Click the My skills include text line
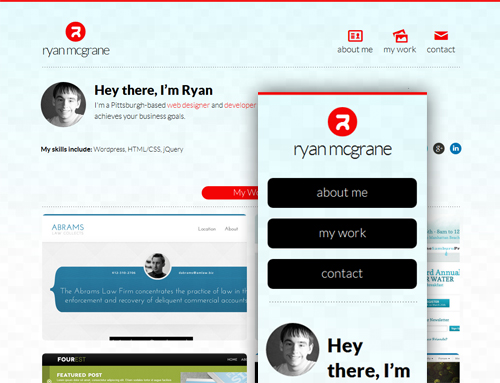This screenshot has height=383, width=500. [x=112, y=149]
